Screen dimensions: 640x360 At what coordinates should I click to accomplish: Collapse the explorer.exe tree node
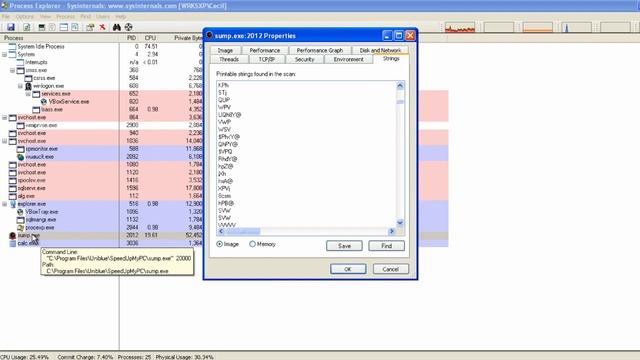click(x=4, y=204)
